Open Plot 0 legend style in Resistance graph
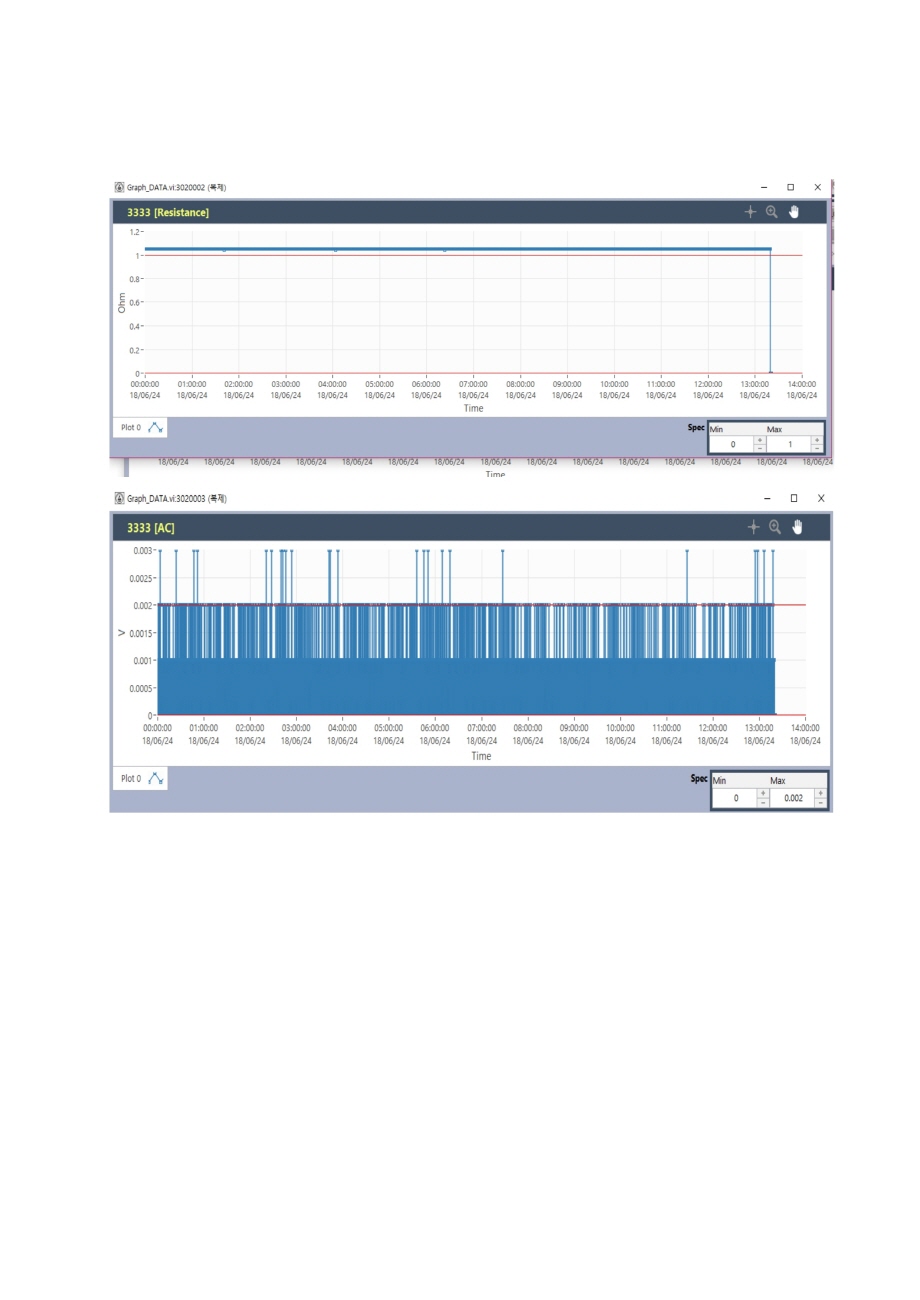 pos(156,427)
